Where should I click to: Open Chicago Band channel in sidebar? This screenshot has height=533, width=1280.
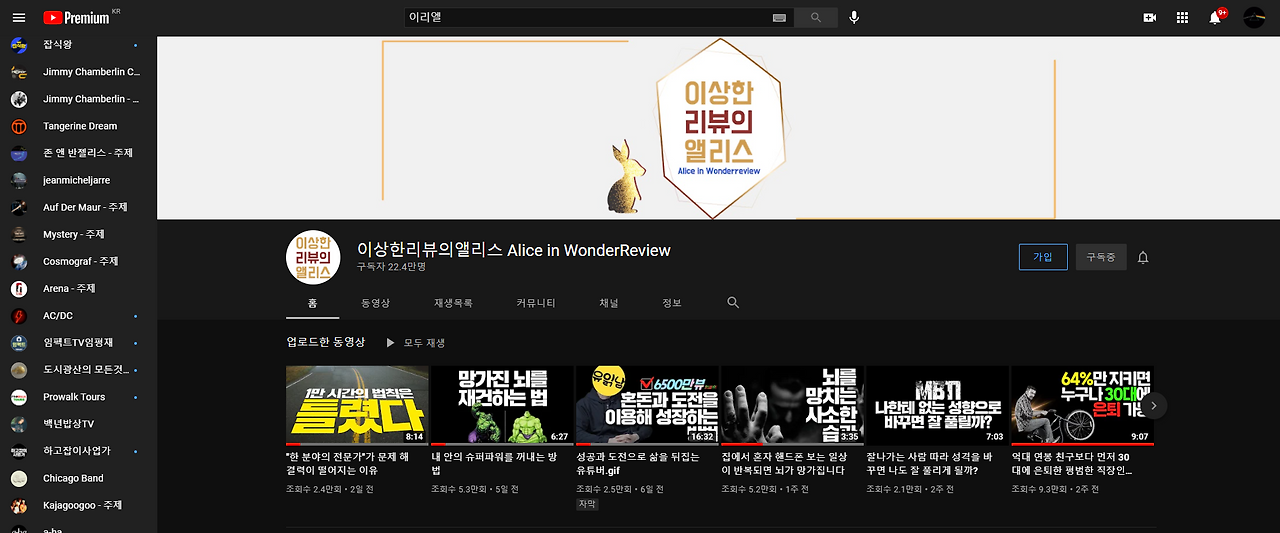click(x=76, y=478)
